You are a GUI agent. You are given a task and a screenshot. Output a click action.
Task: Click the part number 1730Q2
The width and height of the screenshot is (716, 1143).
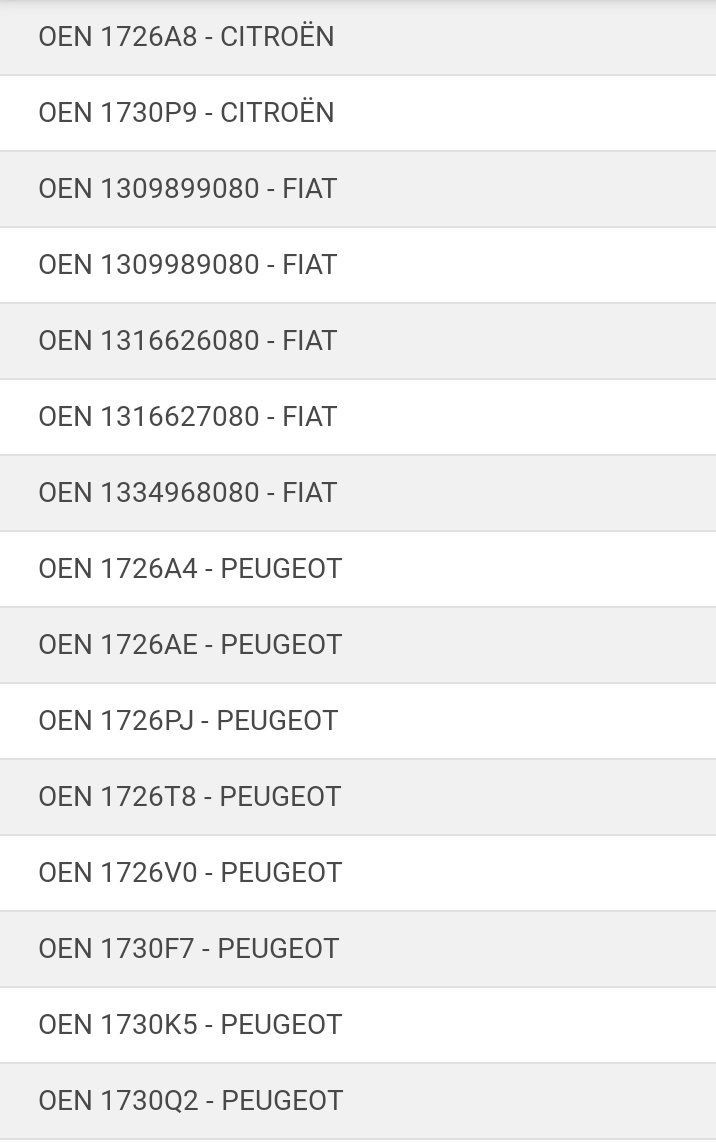(x=150, y=1101)
